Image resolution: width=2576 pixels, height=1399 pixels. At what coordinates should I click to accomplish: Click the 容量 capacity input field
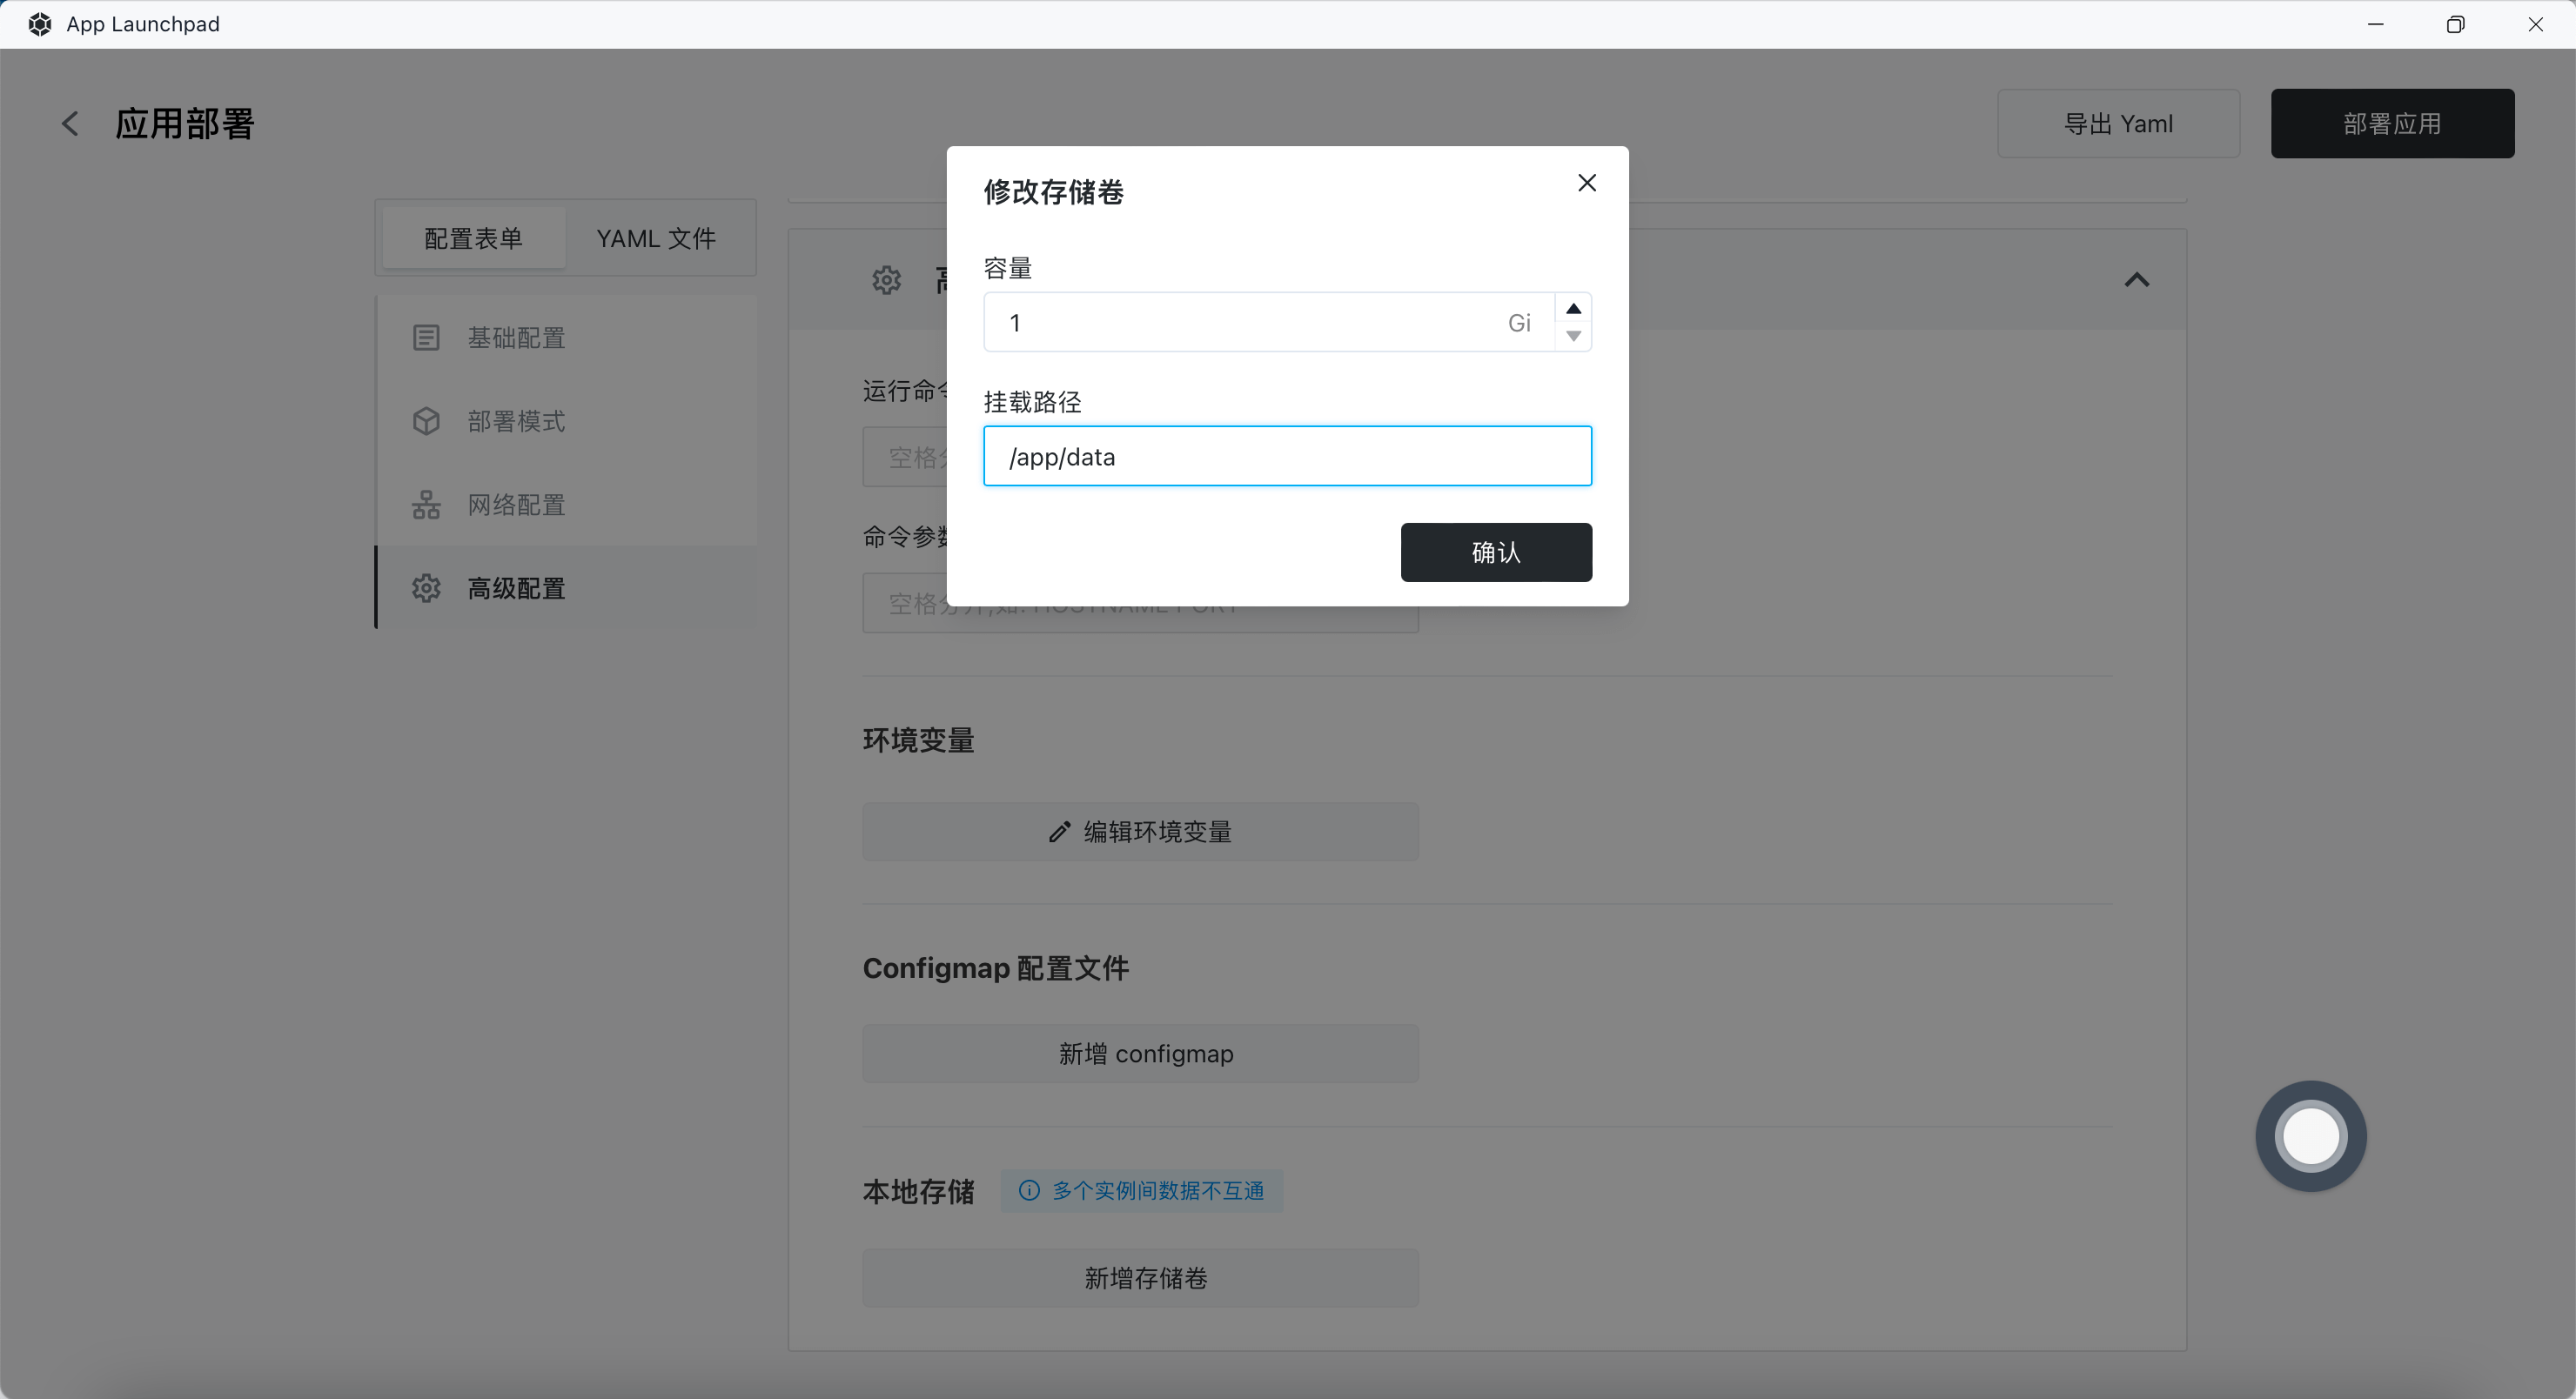click(1250, 322)
